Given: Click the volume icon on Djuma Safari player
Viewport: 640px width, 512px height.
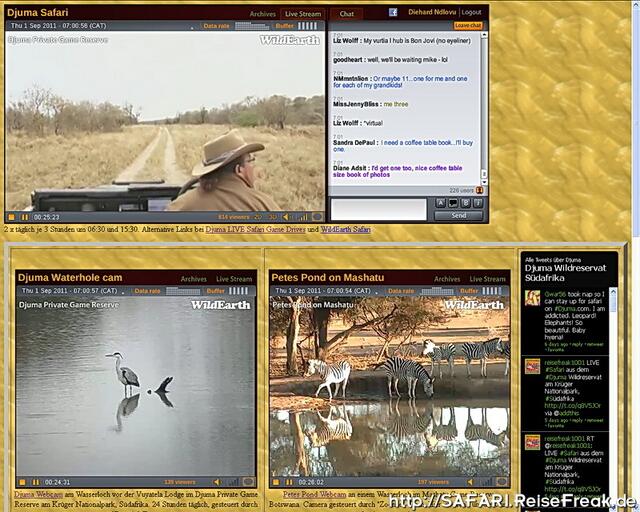Looking at the screenshot, I should (x=286, y=216).
